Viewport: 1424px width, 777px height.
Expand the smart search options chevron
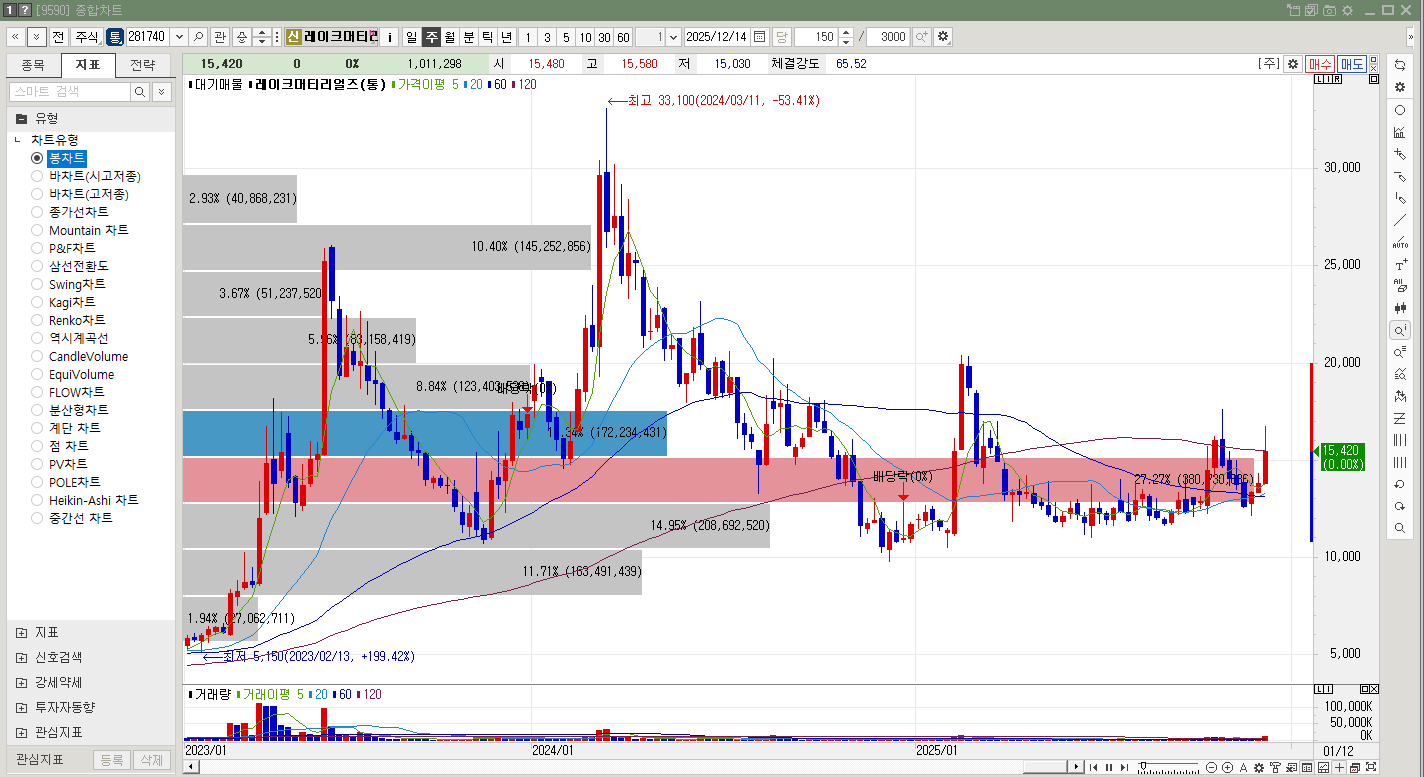(x=161, y=91)
